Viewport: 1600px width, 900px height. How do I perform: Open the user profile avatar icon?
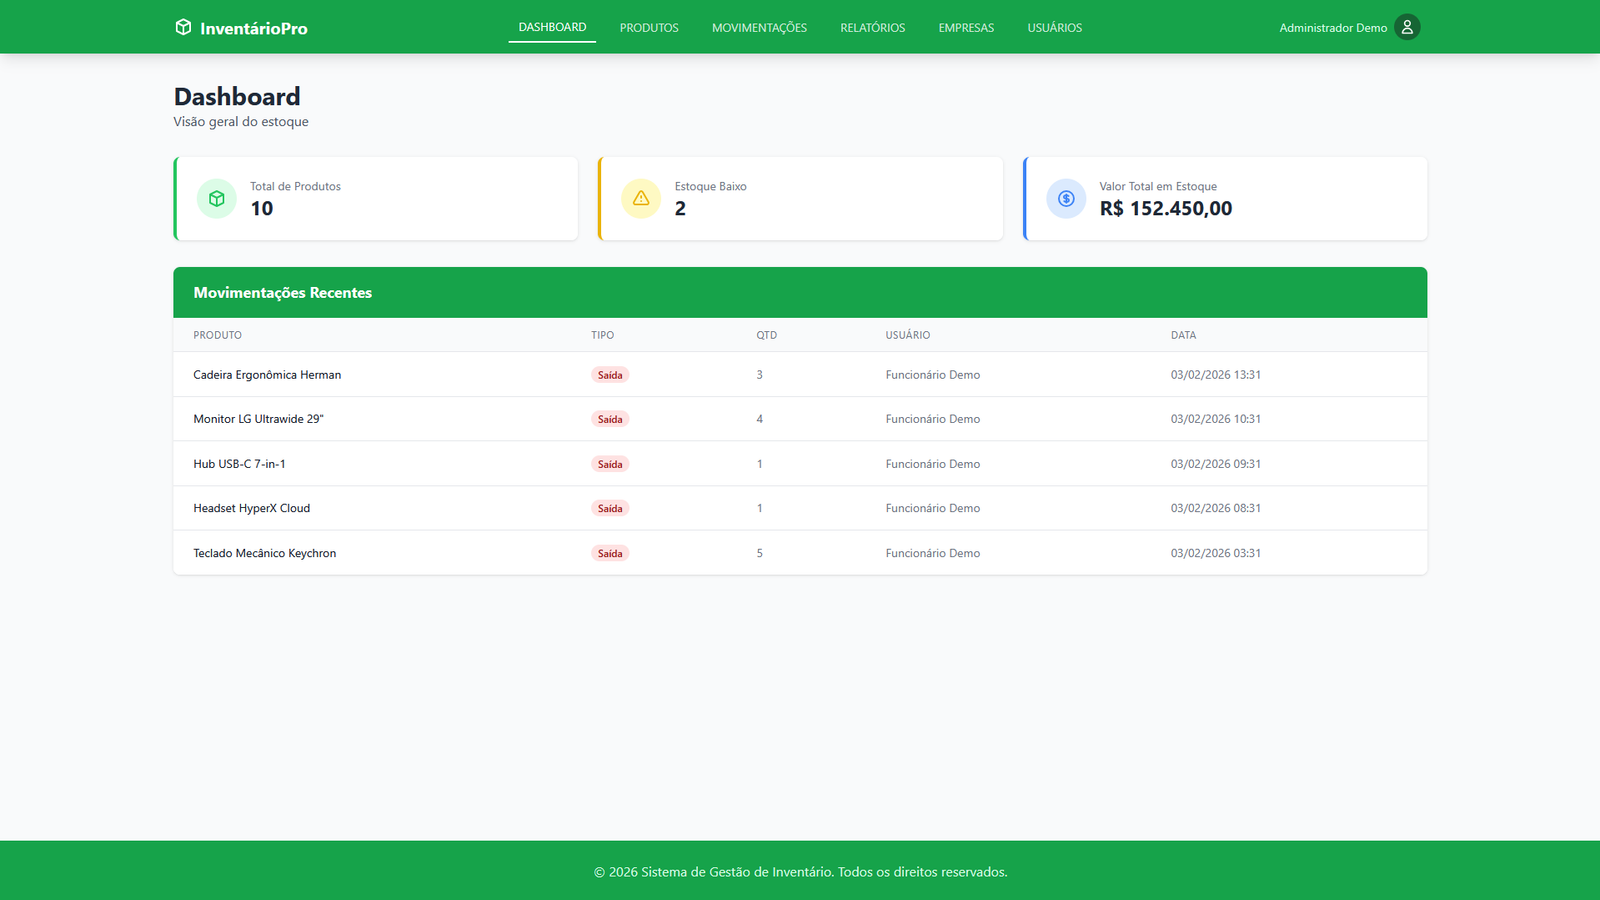(x=1407, y=27)
